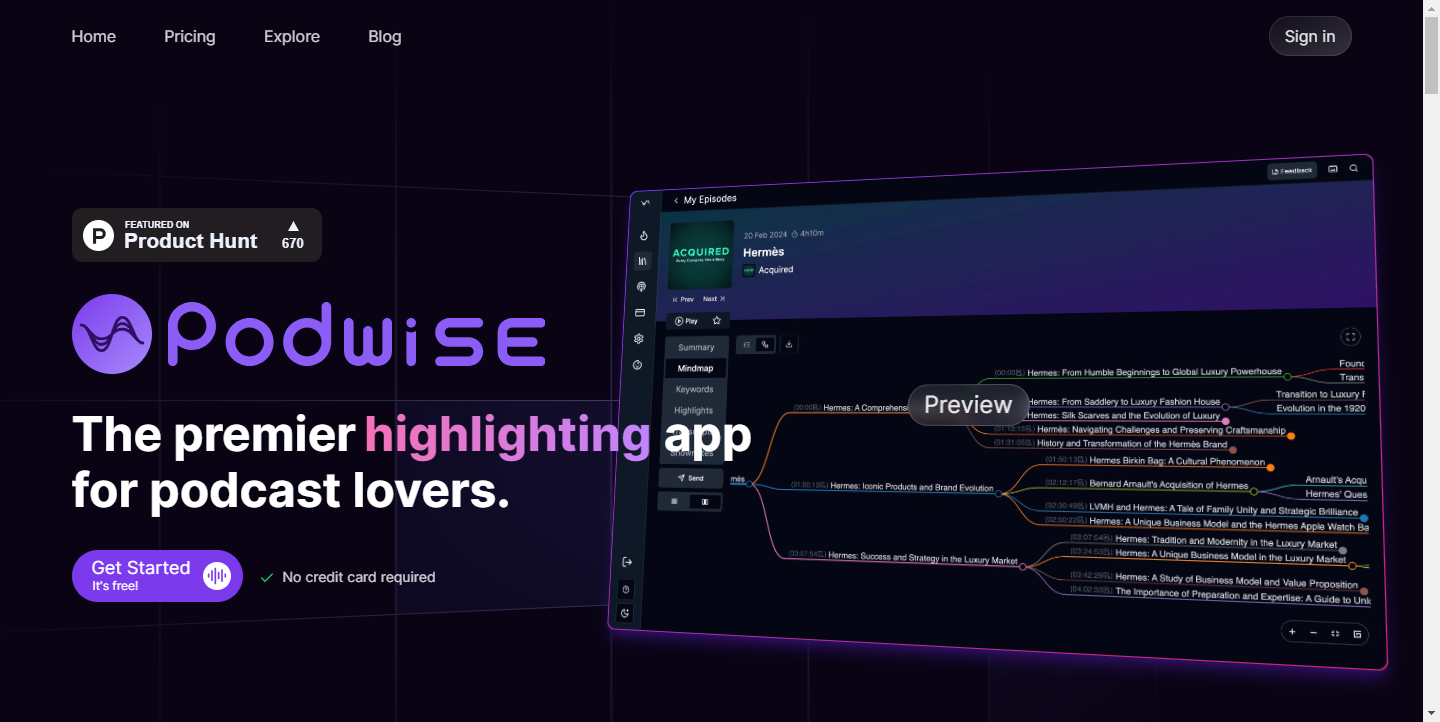Click the Feedback button in preview header

(1292, 171)
